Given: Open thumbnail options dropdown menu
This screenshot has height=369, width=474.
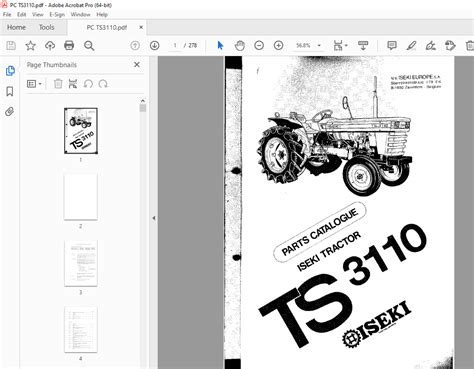Looking at the screenshot, I should [34, 84].
